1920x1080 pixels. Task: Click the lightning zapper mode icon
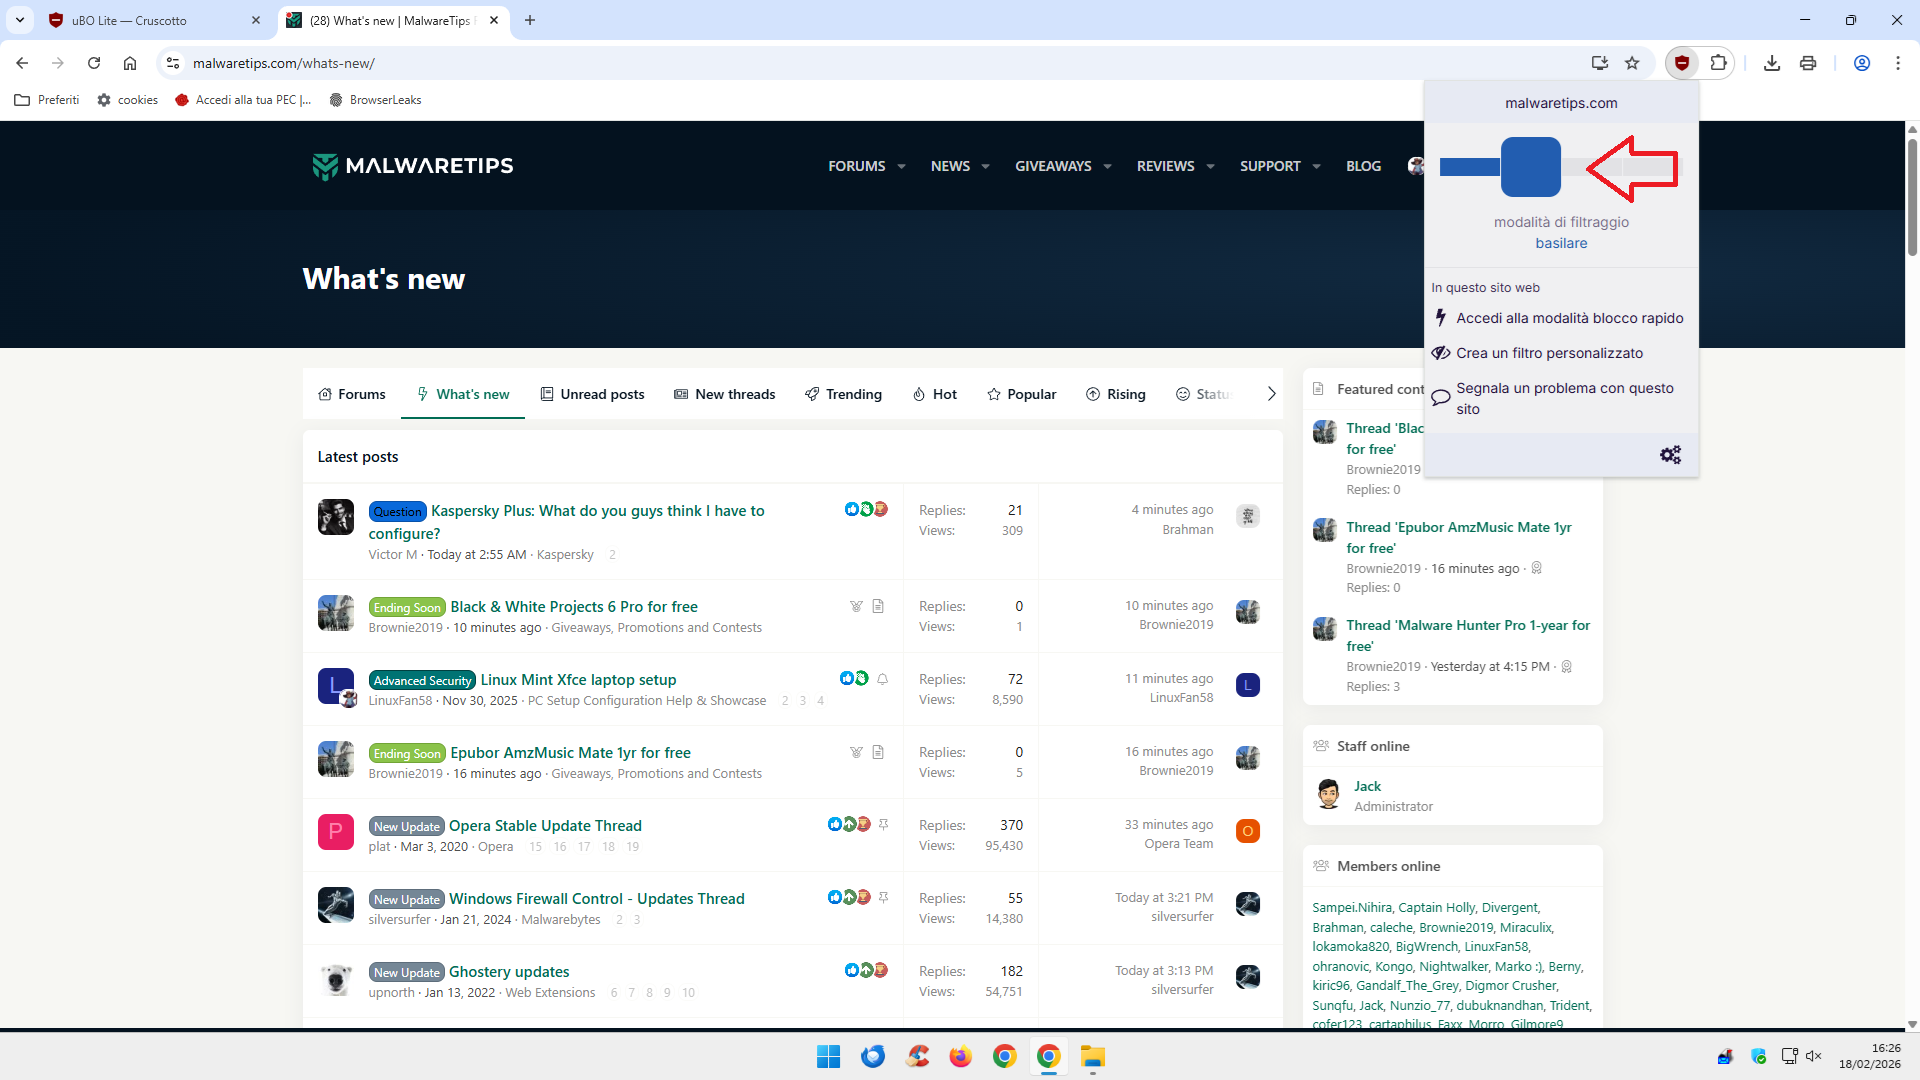1440,318
